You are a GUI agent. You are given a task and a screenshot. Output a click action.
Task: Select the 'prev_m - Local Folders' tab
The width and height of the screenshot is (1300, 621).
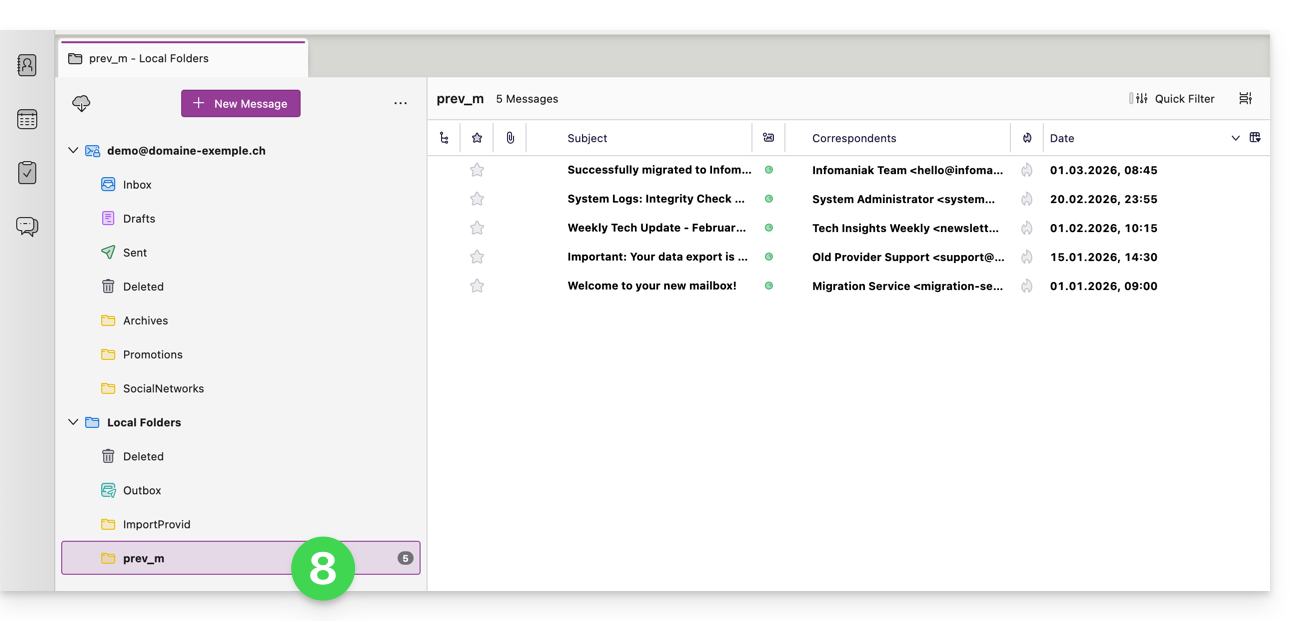click(x=183, y=58)
